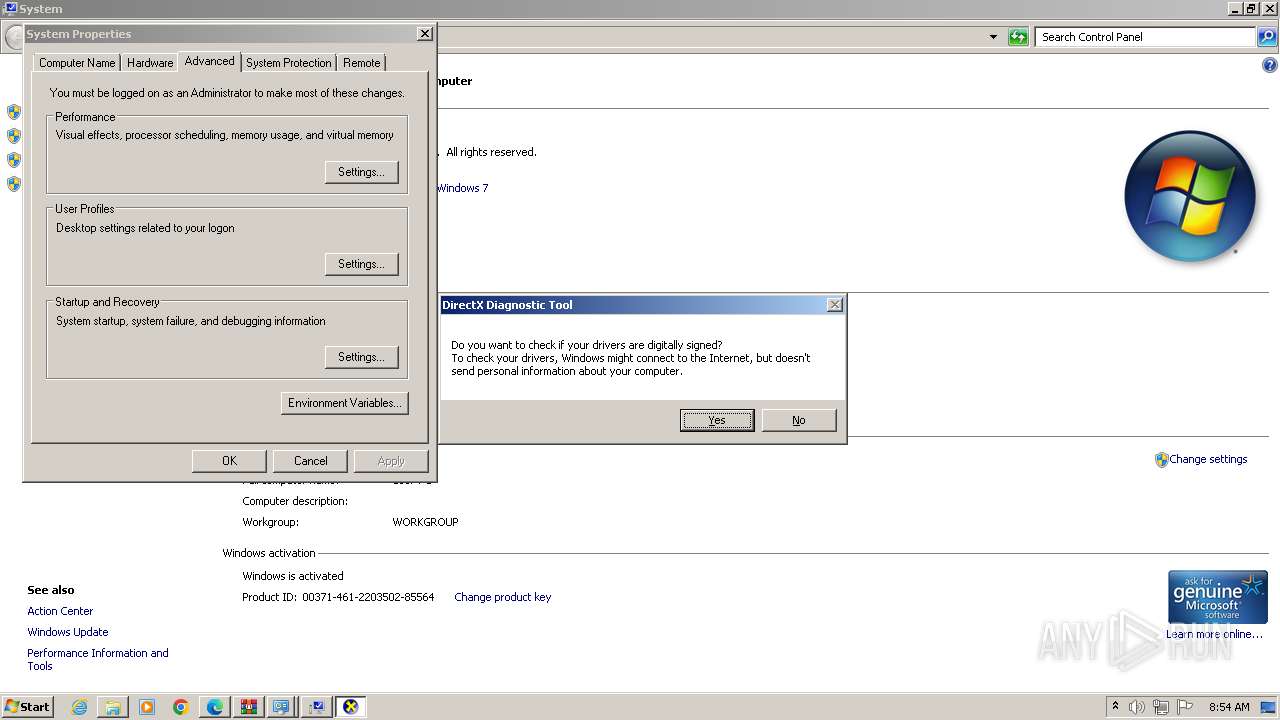
Task: Open the volume speaker tray icon
Action: click(x=1137, y=707)
